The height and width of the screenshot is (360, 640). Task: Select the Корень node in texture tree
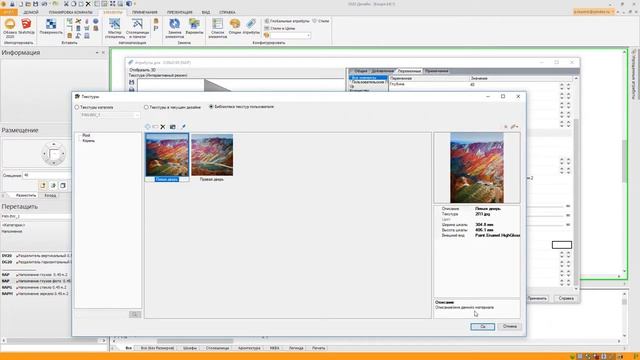[x=89, y=140]
